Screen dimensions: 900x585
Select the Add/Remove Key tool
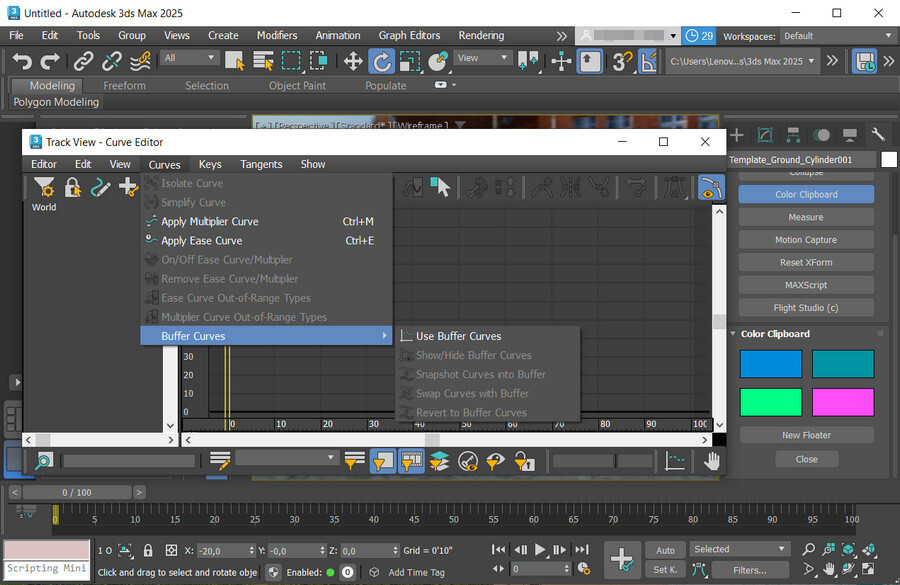127,188
